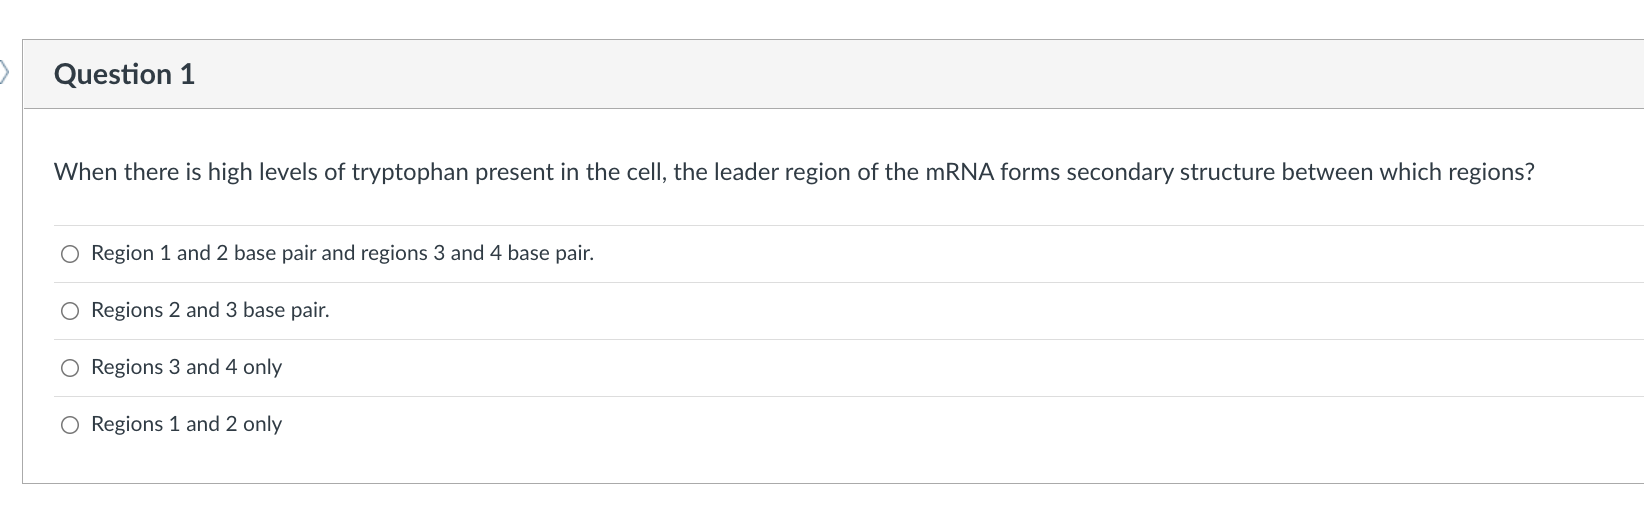Pick the "Regions 1 and 2 only" radio button
The height and width of the screenshot is (530, 1644).
click(x=70, y=425)
